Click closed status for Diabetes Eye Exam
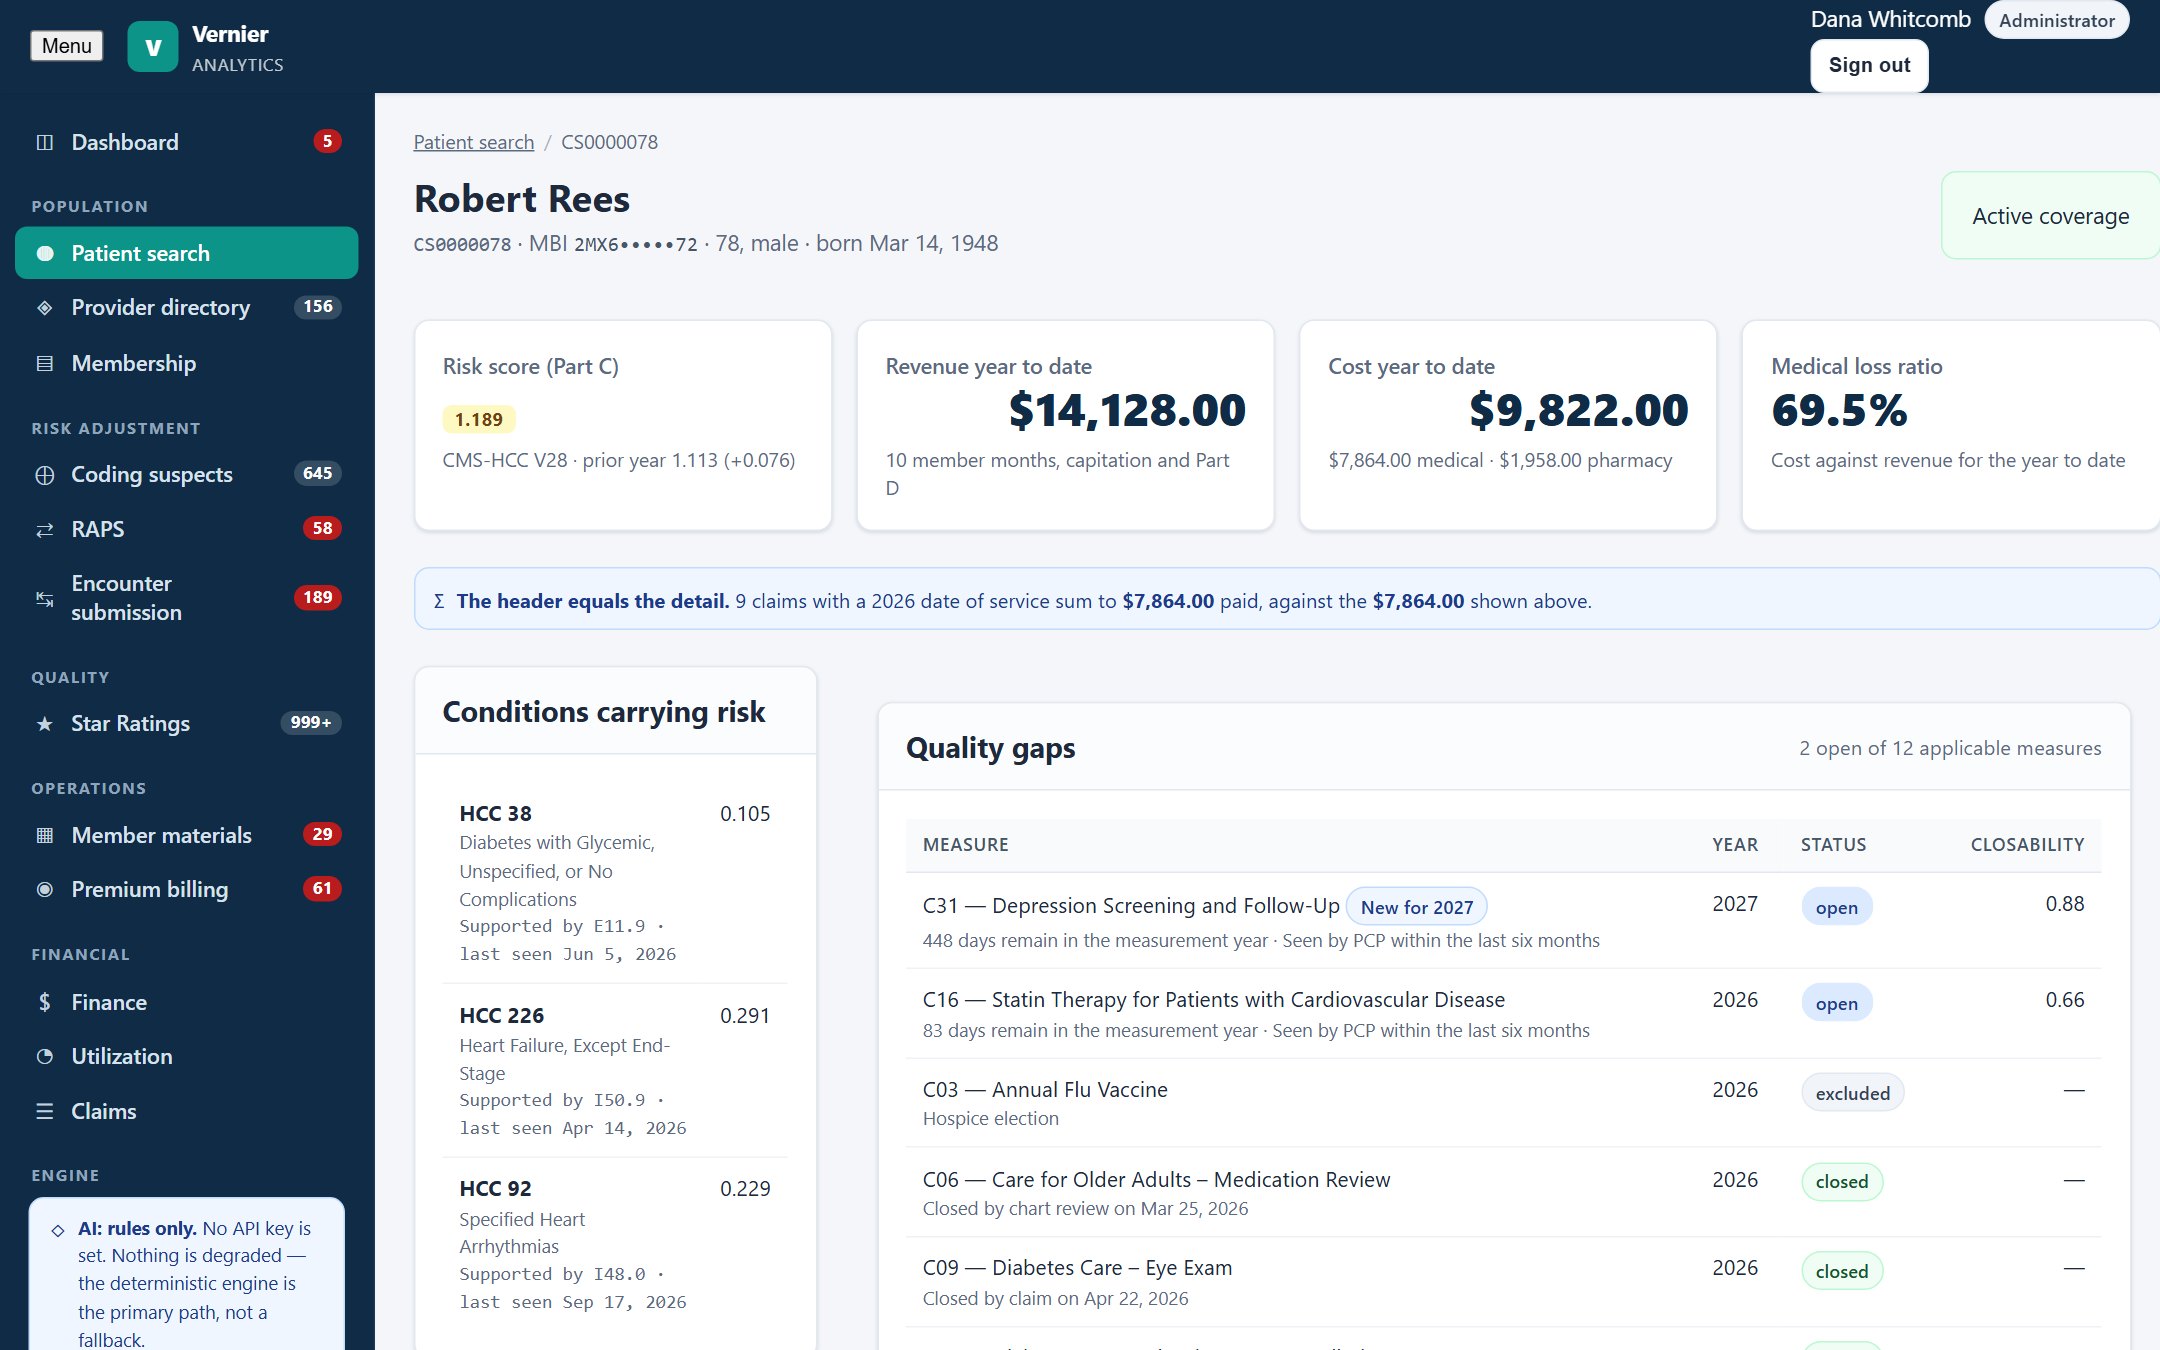This screenshot has height=1350, width=2160. [x=1842, y=1272]
